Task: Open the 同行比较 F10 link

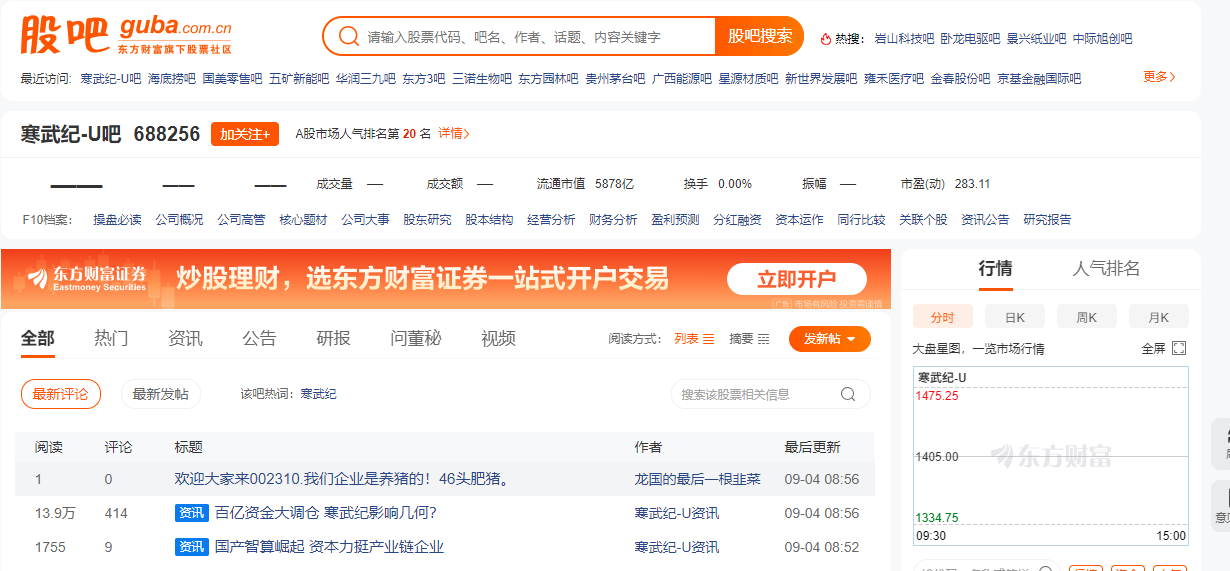Action: click(861, 219)
